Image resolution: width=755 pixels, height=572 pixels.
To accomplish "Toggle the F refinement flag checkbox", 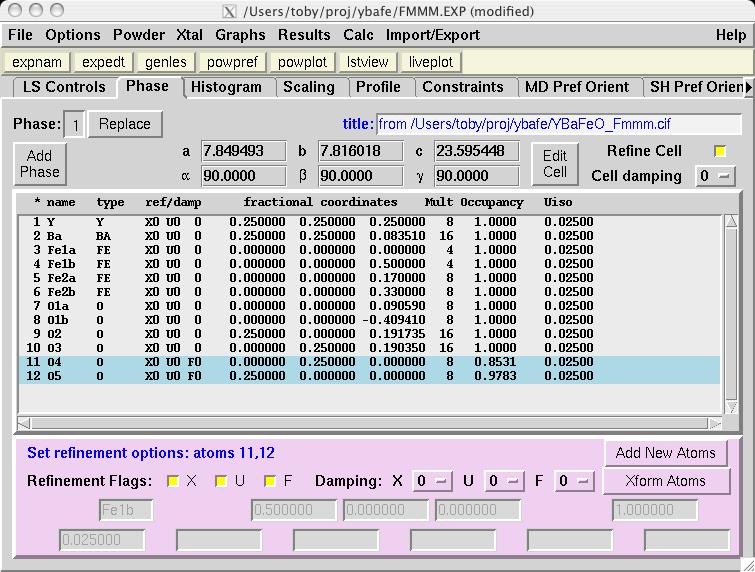I will pos(270,481).
